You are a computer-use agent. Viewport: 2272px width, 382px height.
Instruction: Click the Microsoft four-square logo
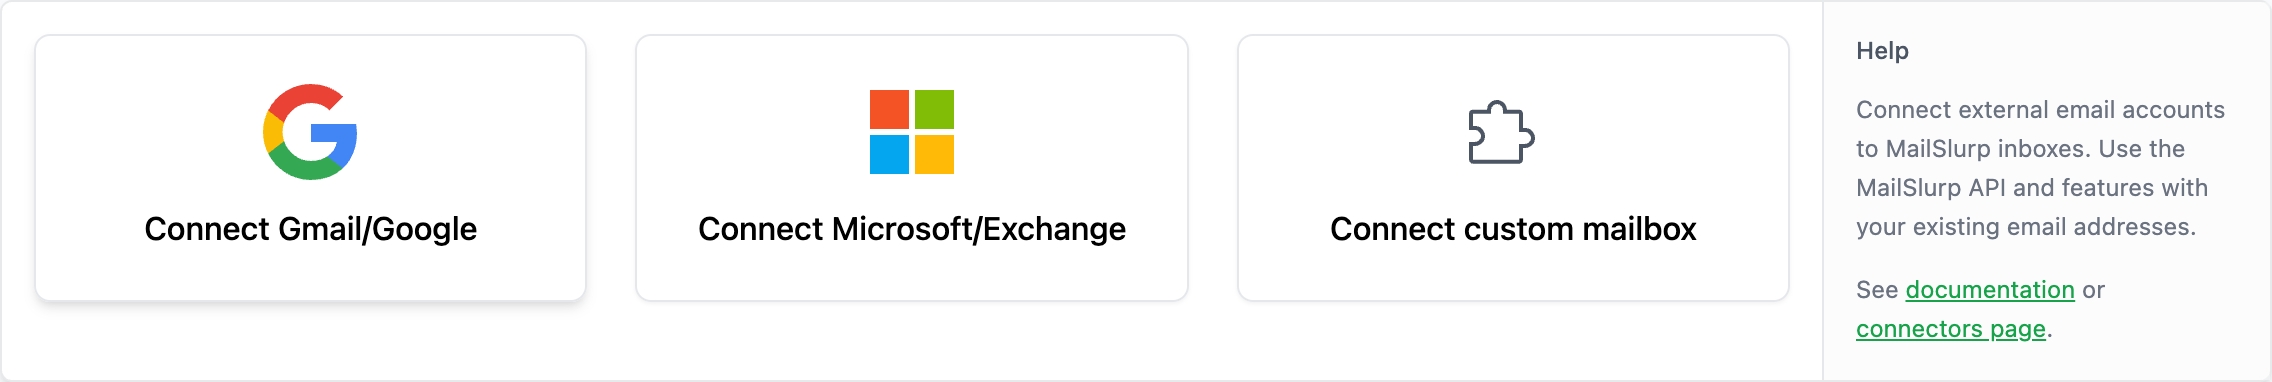(x=912, y=132)
